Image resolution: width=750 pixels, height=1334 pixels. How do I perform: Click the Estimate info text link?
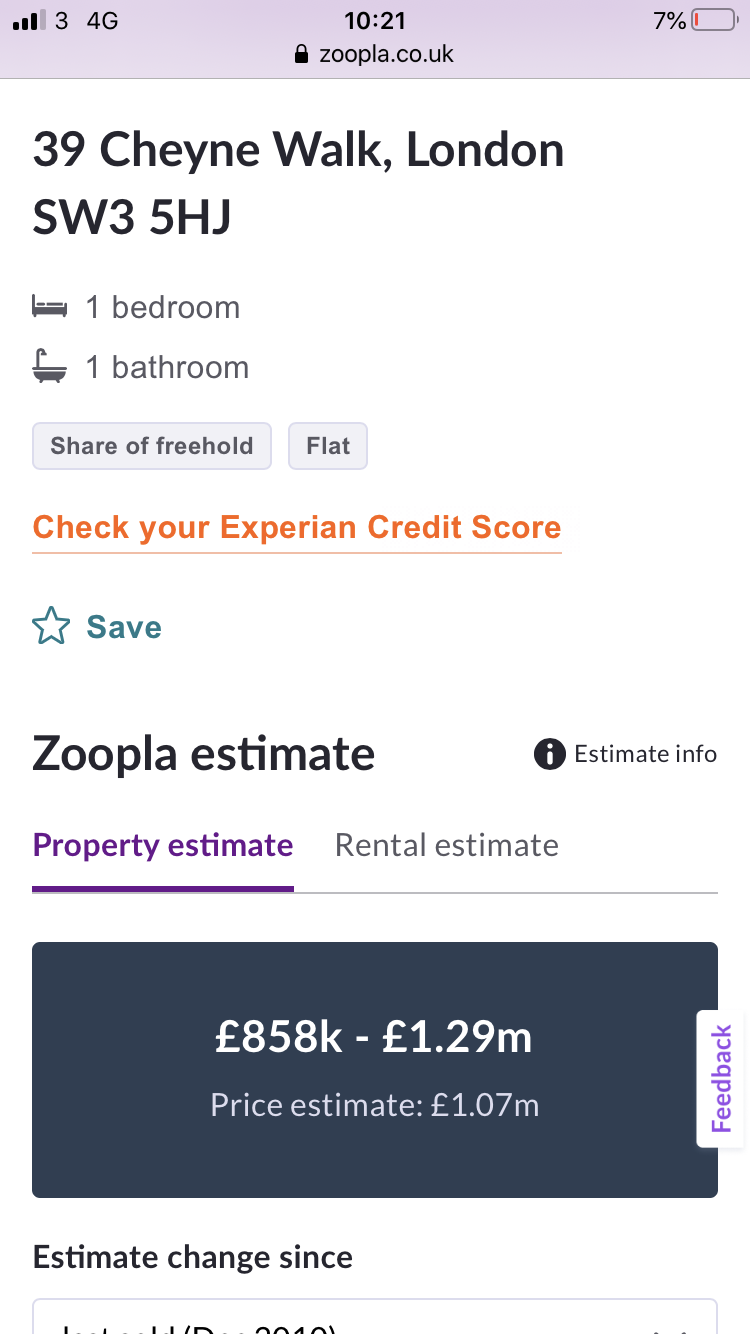point(645,754)
